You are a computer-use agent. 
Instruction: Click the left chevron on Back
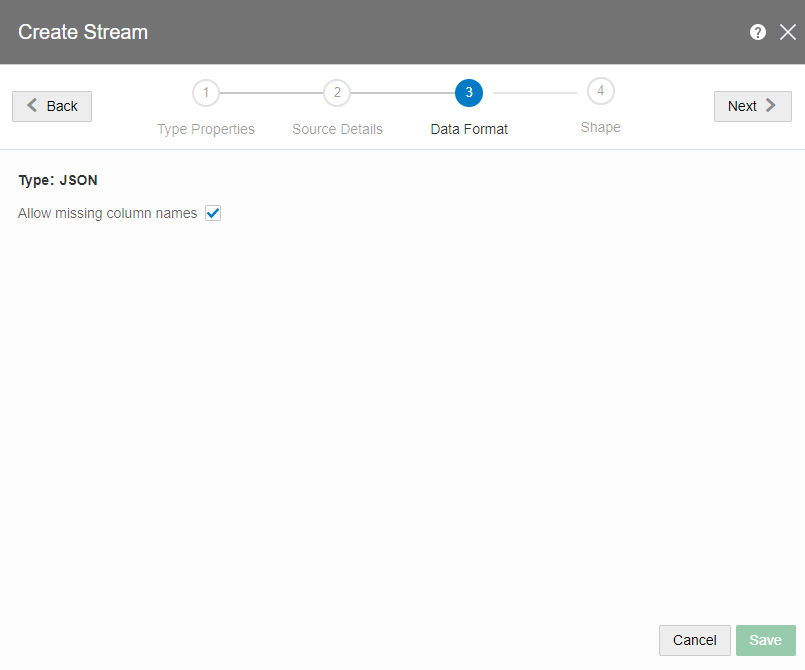point(33,106)
